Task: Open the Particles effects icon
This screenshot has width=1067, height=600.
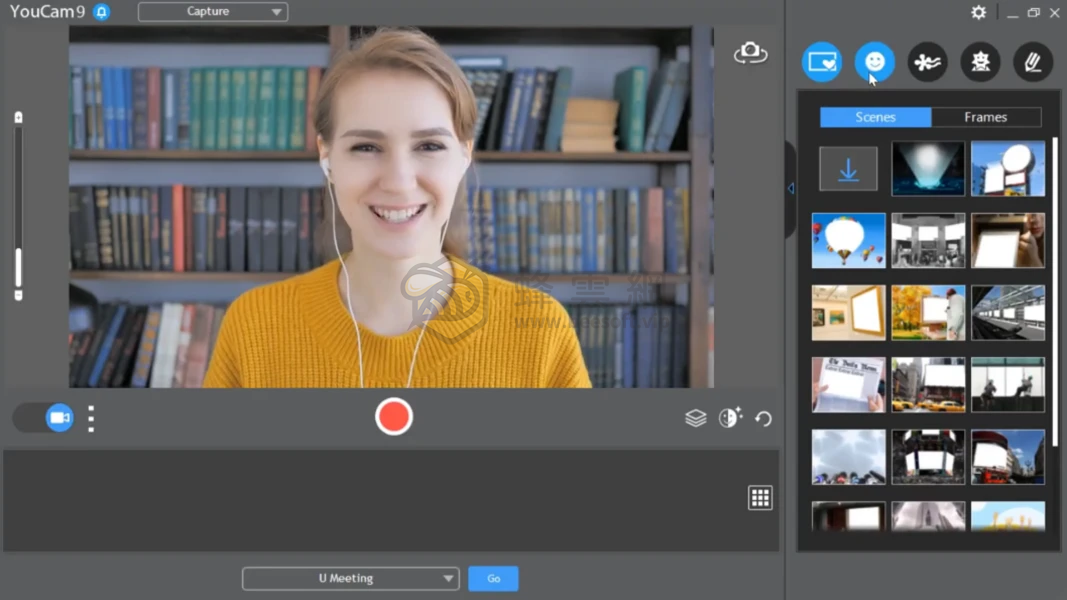Action: click(928, 62)
